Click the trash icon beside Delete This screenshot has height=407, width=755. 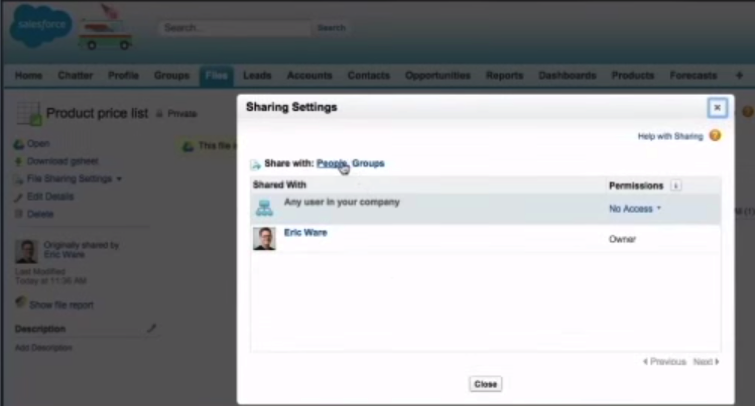click(x=19, y=214)
